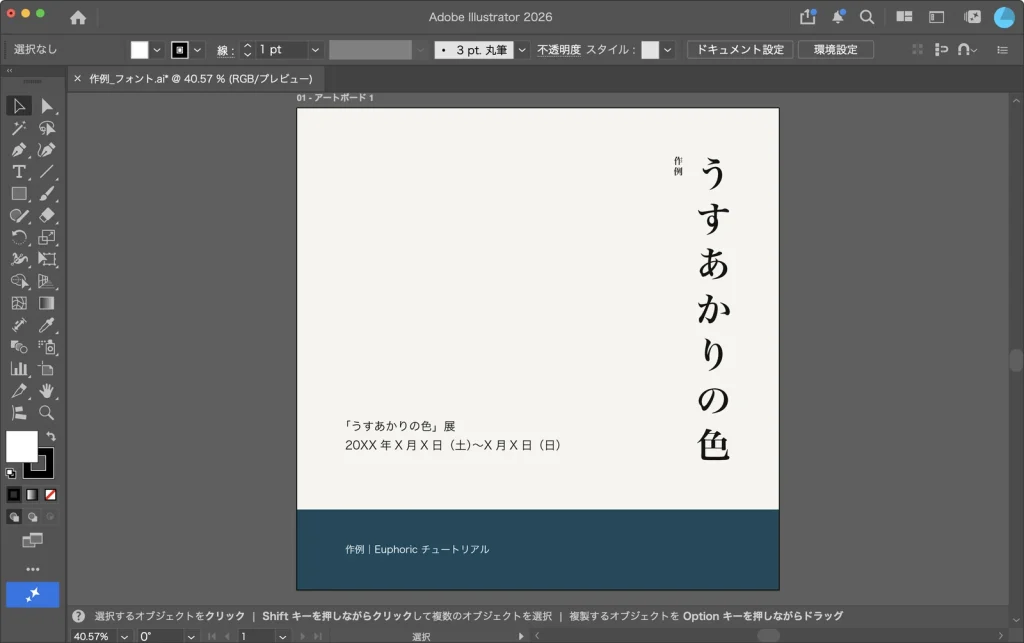Select the Direct Selection tool

(47, 106)
